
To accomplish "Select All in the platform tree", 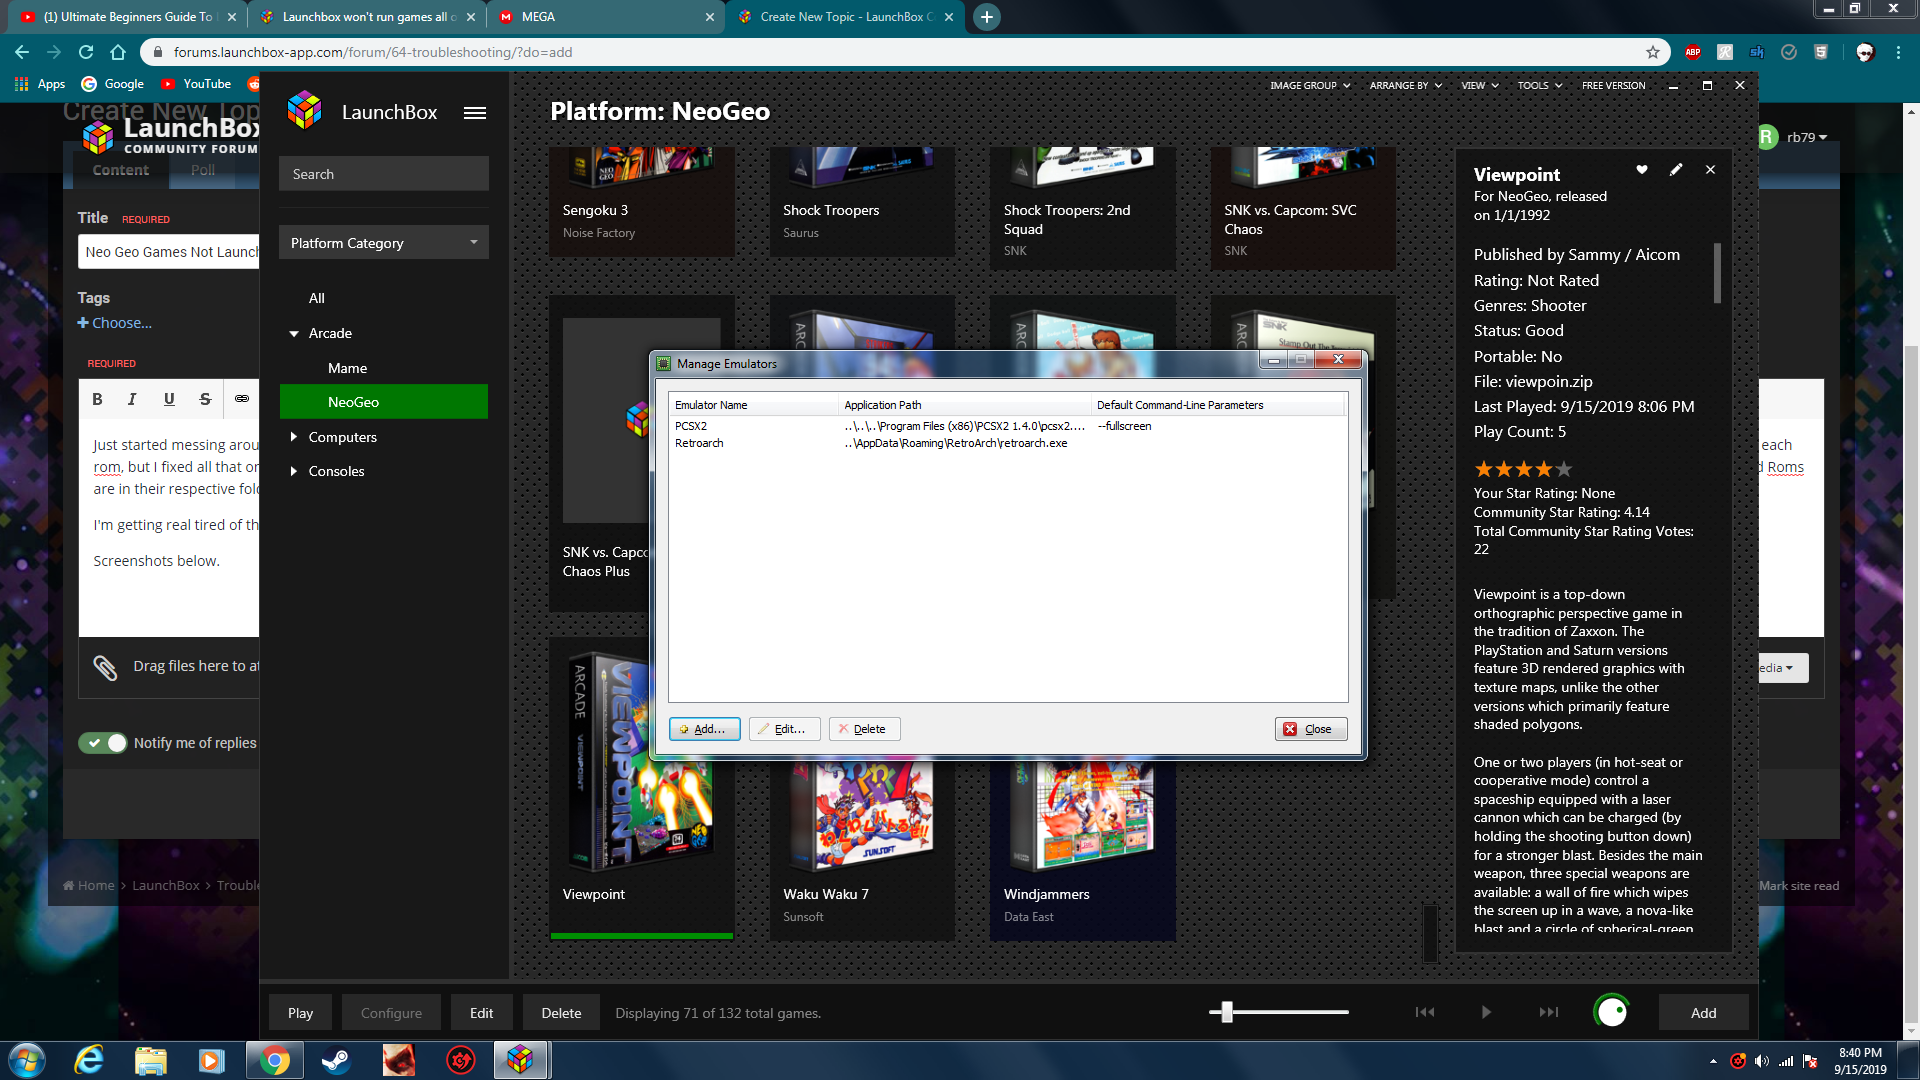I will pos(316,298).
